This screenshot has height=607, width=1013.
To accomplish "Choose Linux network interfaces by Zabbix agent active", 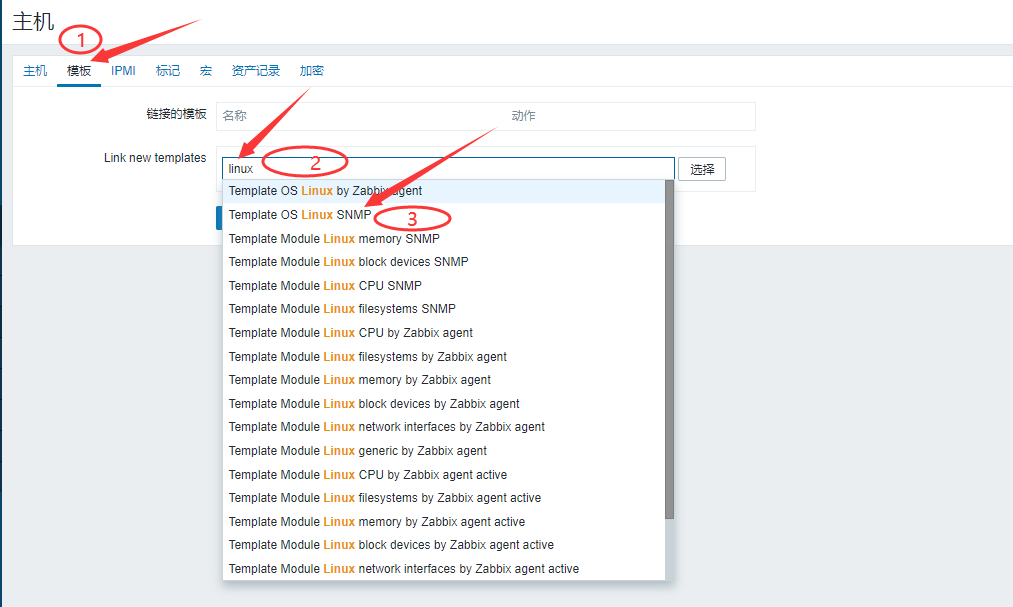I will (x=444, y=570).
